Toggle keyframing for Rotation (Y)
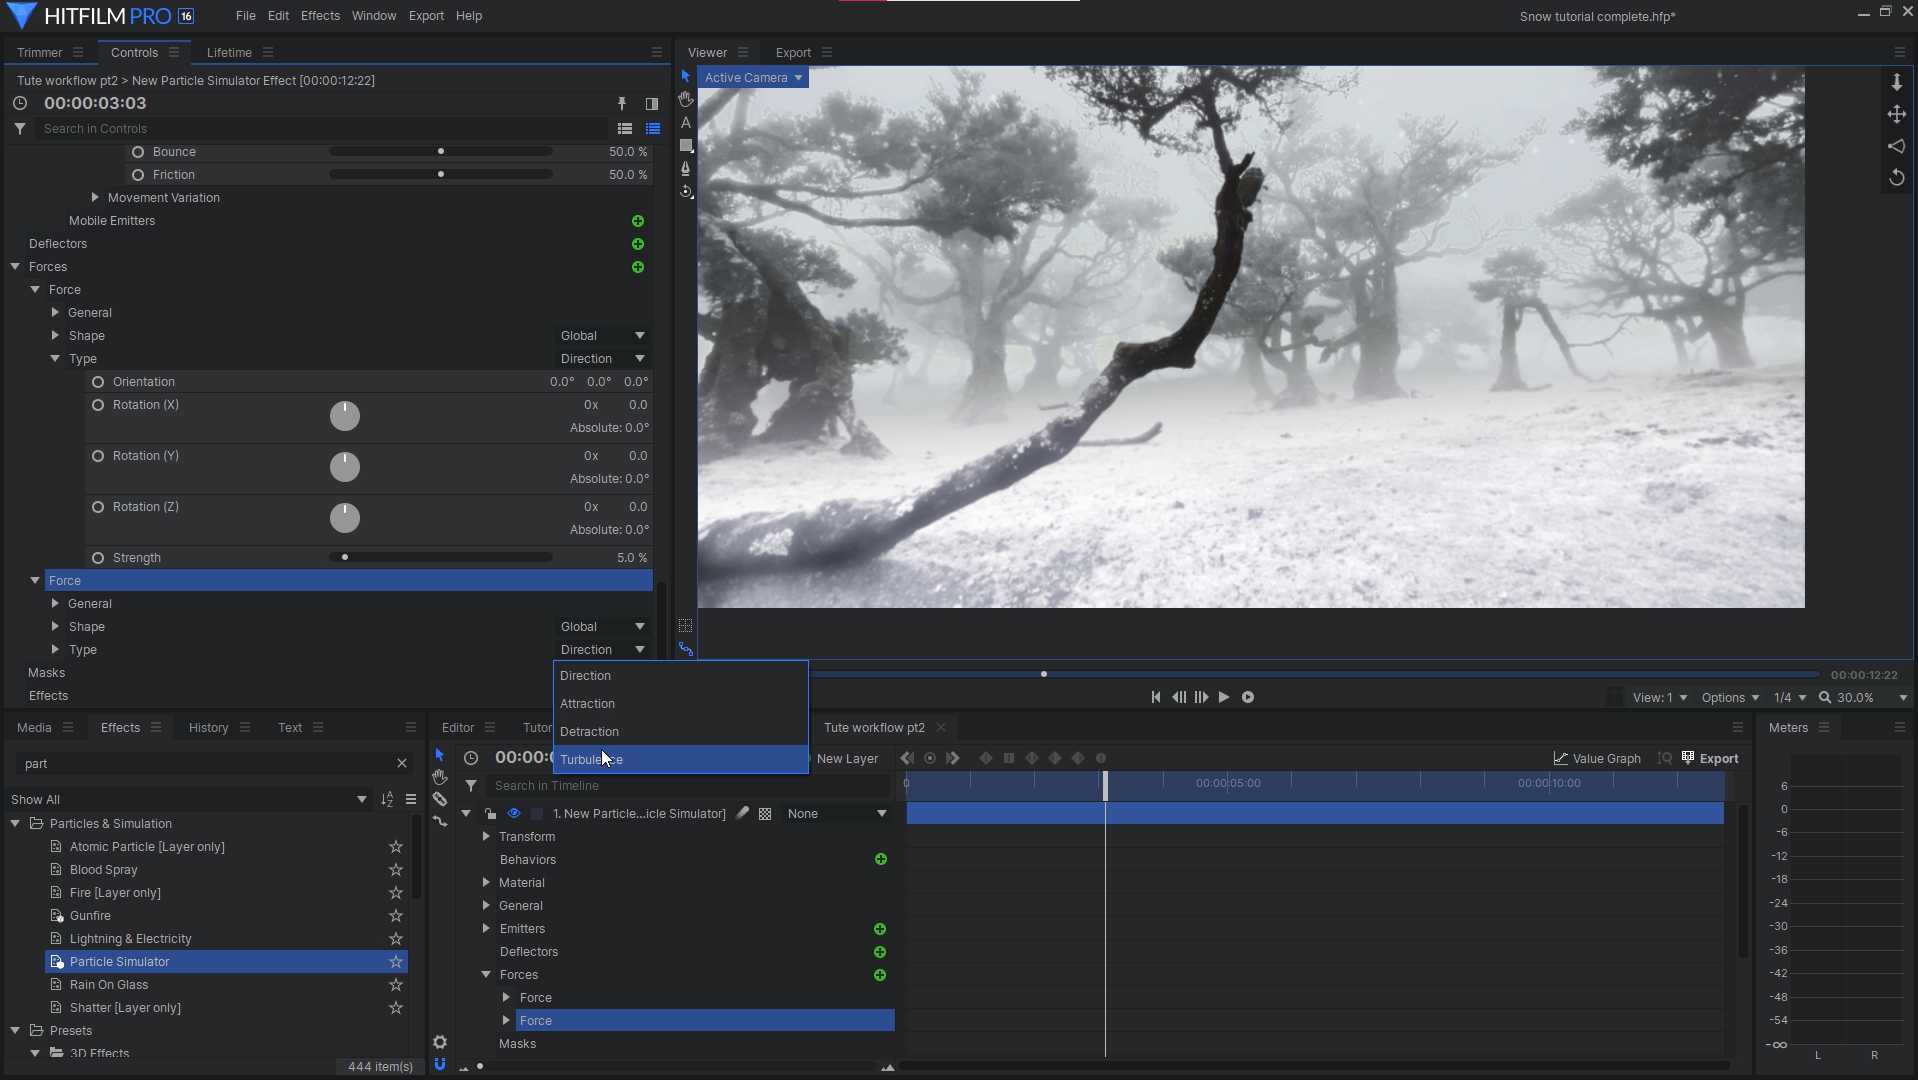 coord(98,456)
